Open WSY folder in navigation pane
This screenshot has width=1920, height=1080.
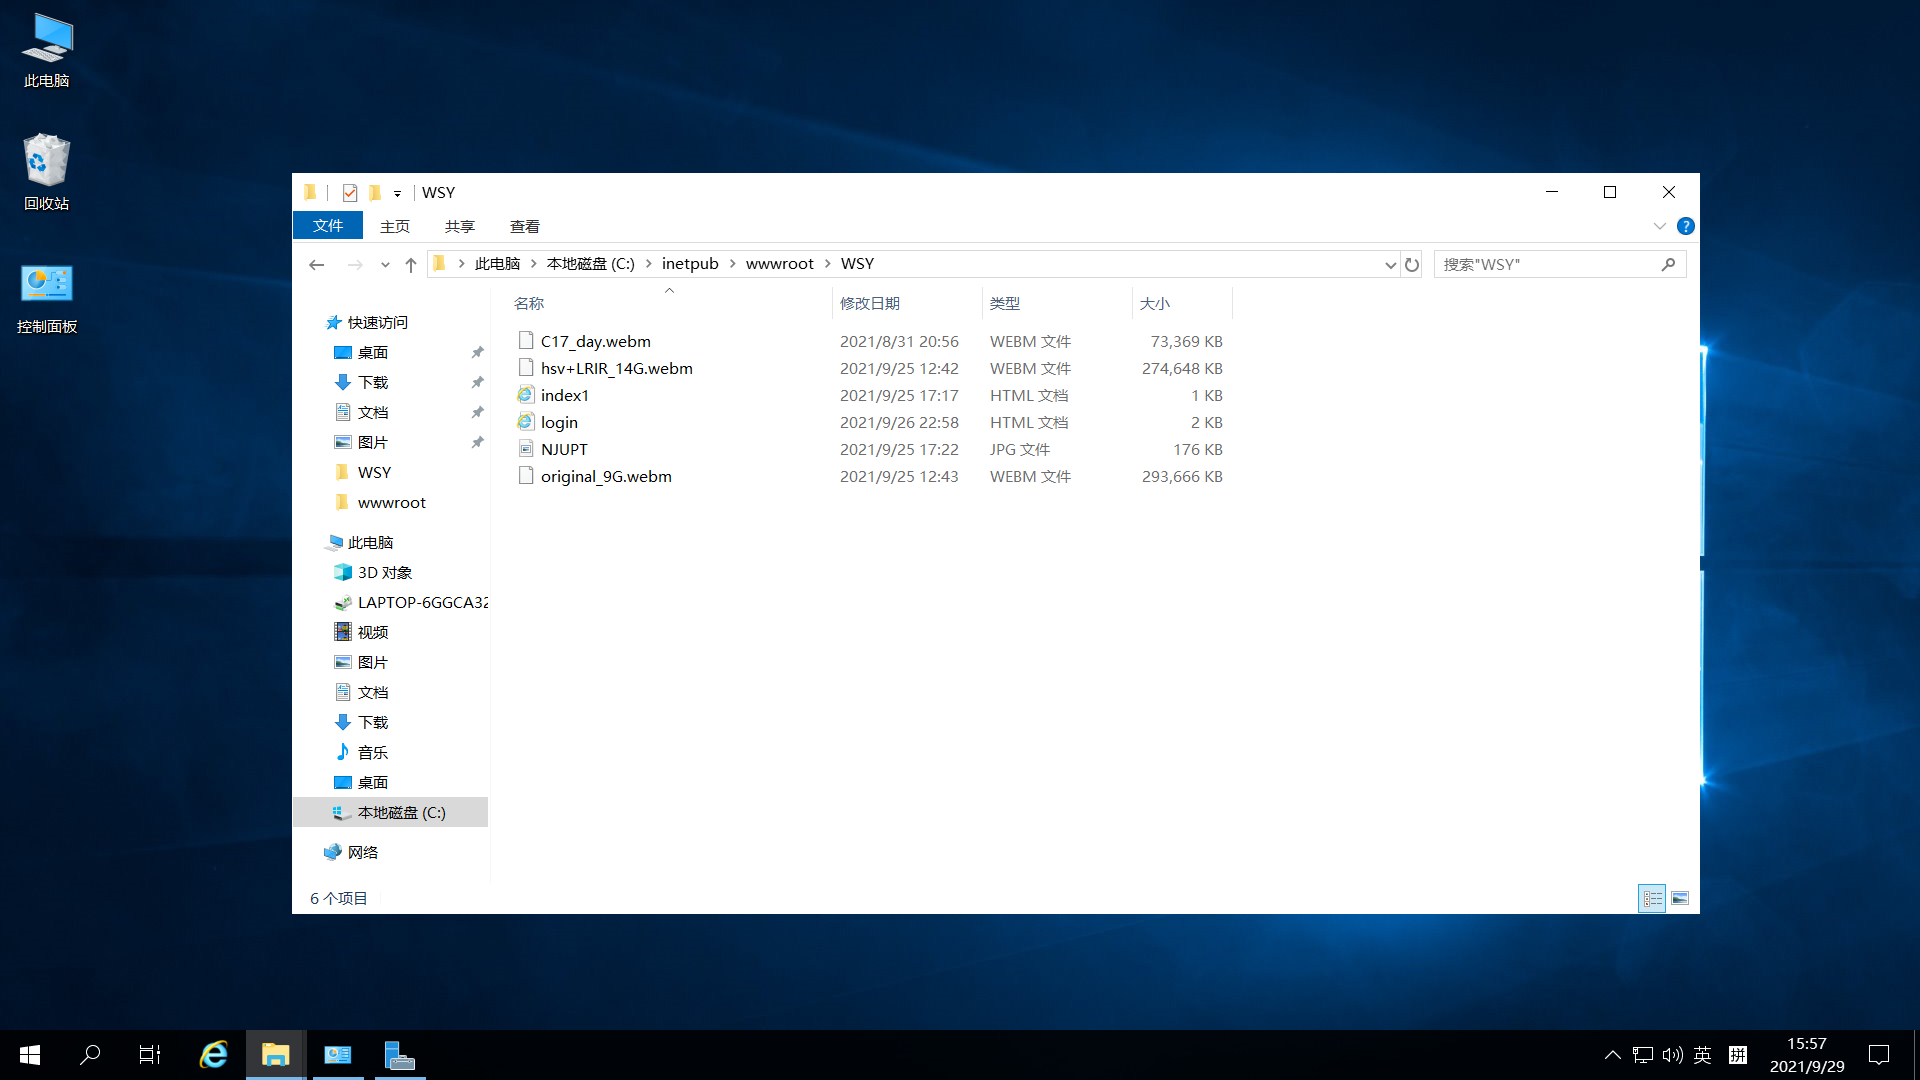(x=374, y=472)
